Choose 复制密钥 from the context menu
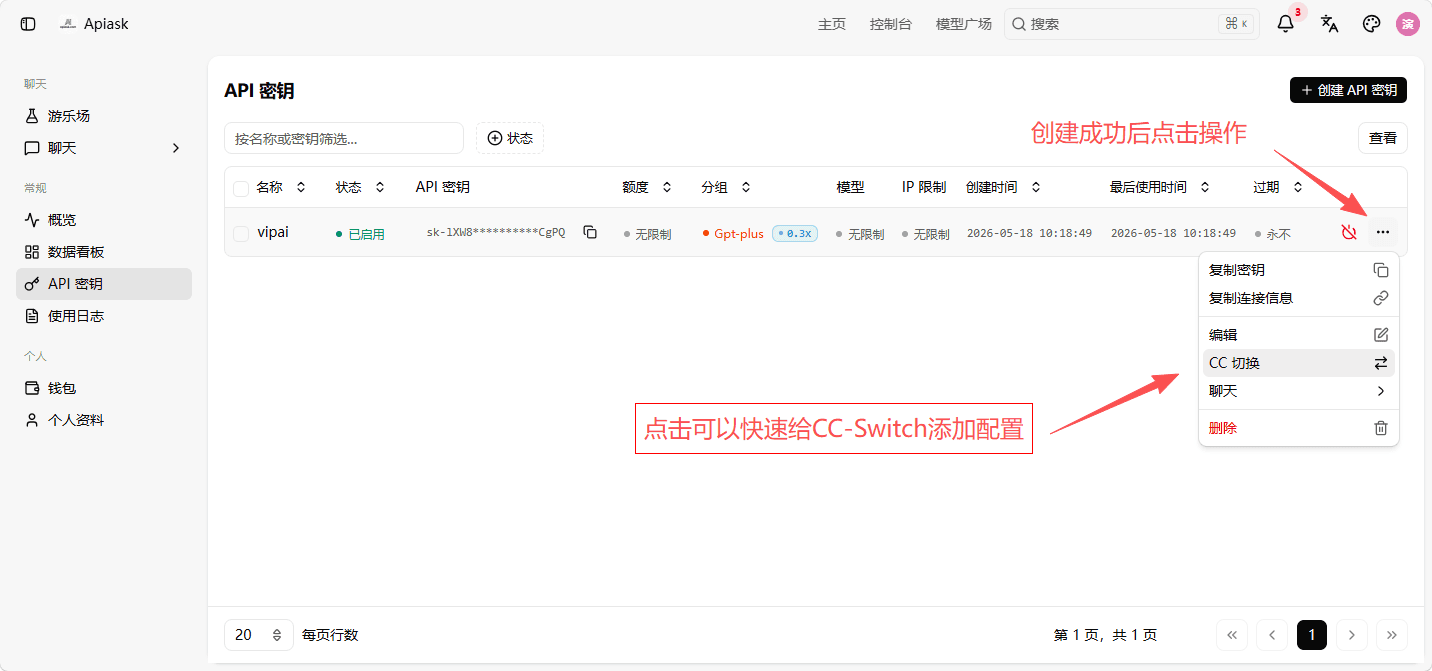The height and width of the screenshot is (671, 1432). 1298,270
